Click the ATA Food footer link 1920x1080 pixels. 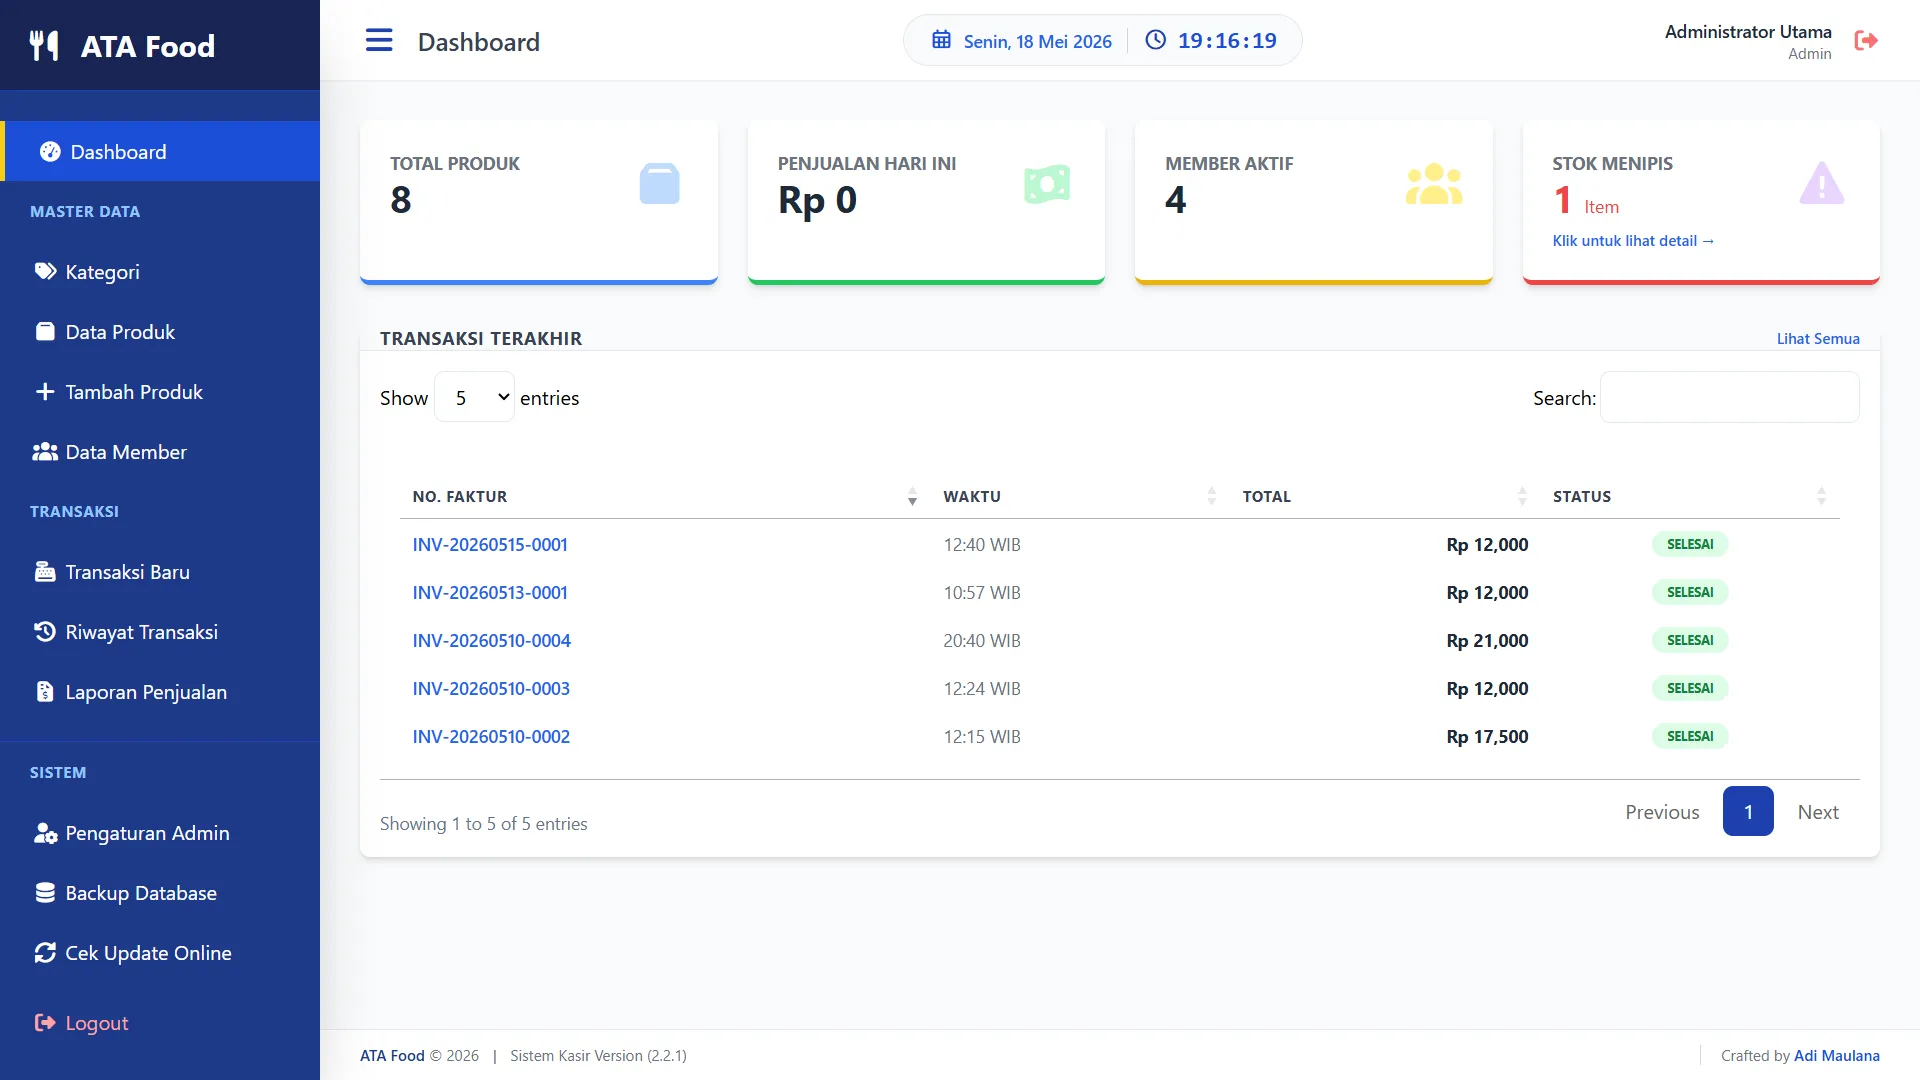click(x=392, y=1056)
